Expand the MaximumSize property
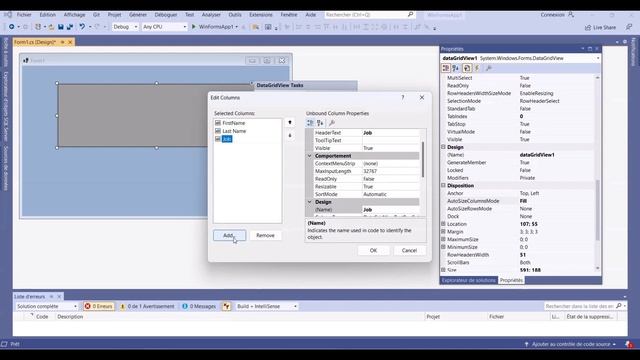Viewport: 640px width, 360px height. coord(443,239)
